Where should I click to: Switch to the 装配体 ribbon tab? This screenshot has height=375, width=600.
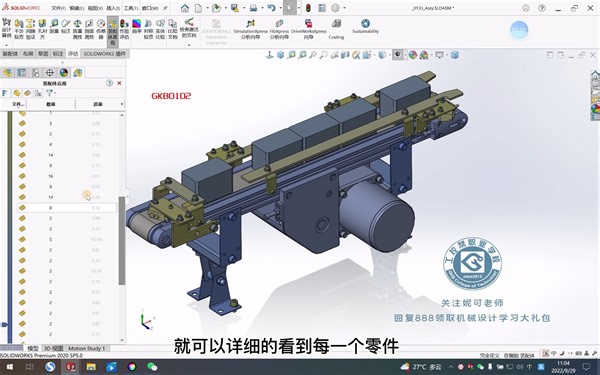pos(10,54)
